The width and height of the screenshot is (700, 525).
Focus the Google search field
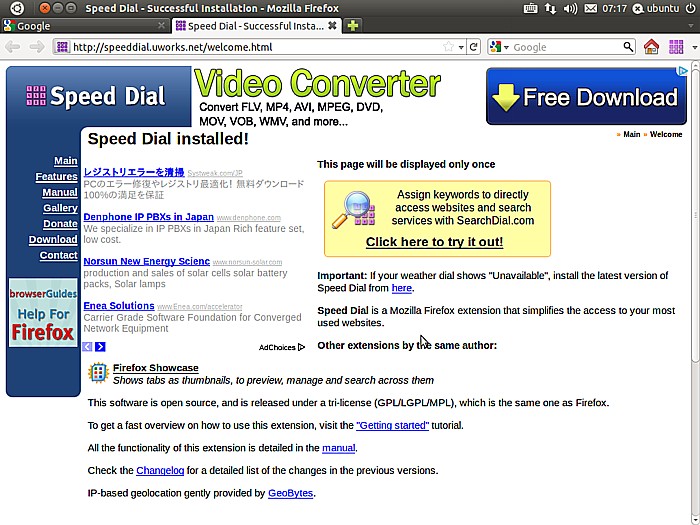pos(567,47)
